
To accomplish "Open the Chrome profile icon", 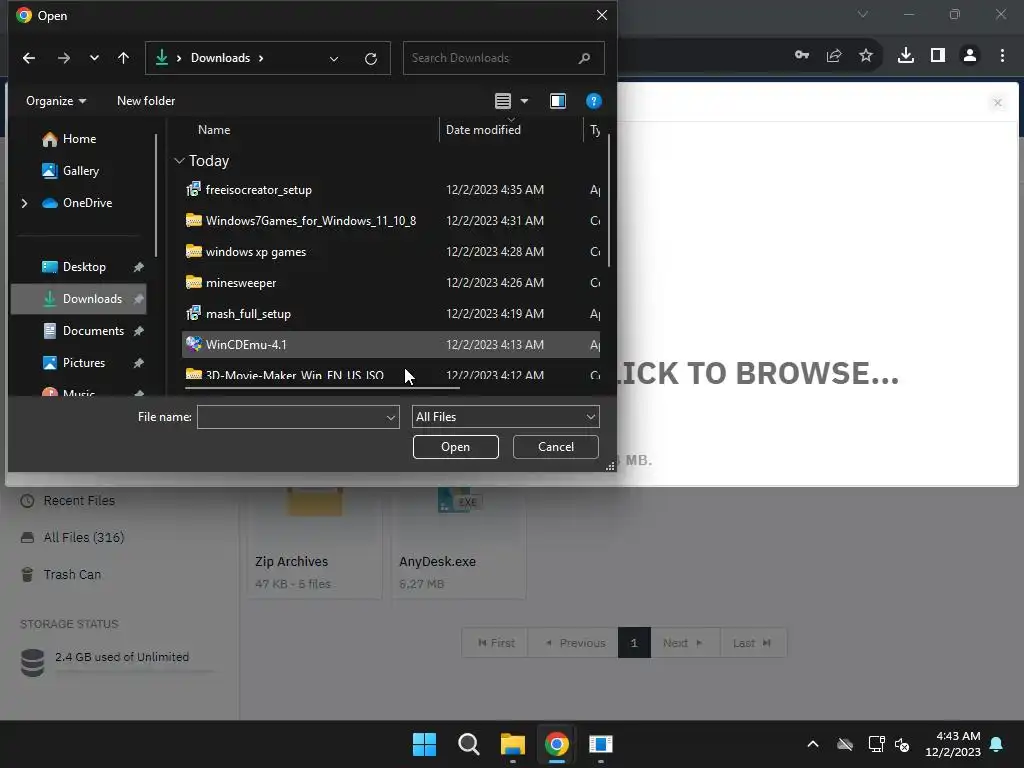I will coord(970,55).
